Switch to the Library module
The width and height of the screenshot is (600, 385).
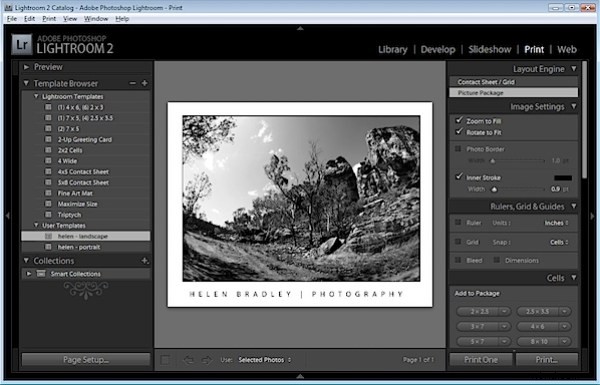(x=393, y=49)
